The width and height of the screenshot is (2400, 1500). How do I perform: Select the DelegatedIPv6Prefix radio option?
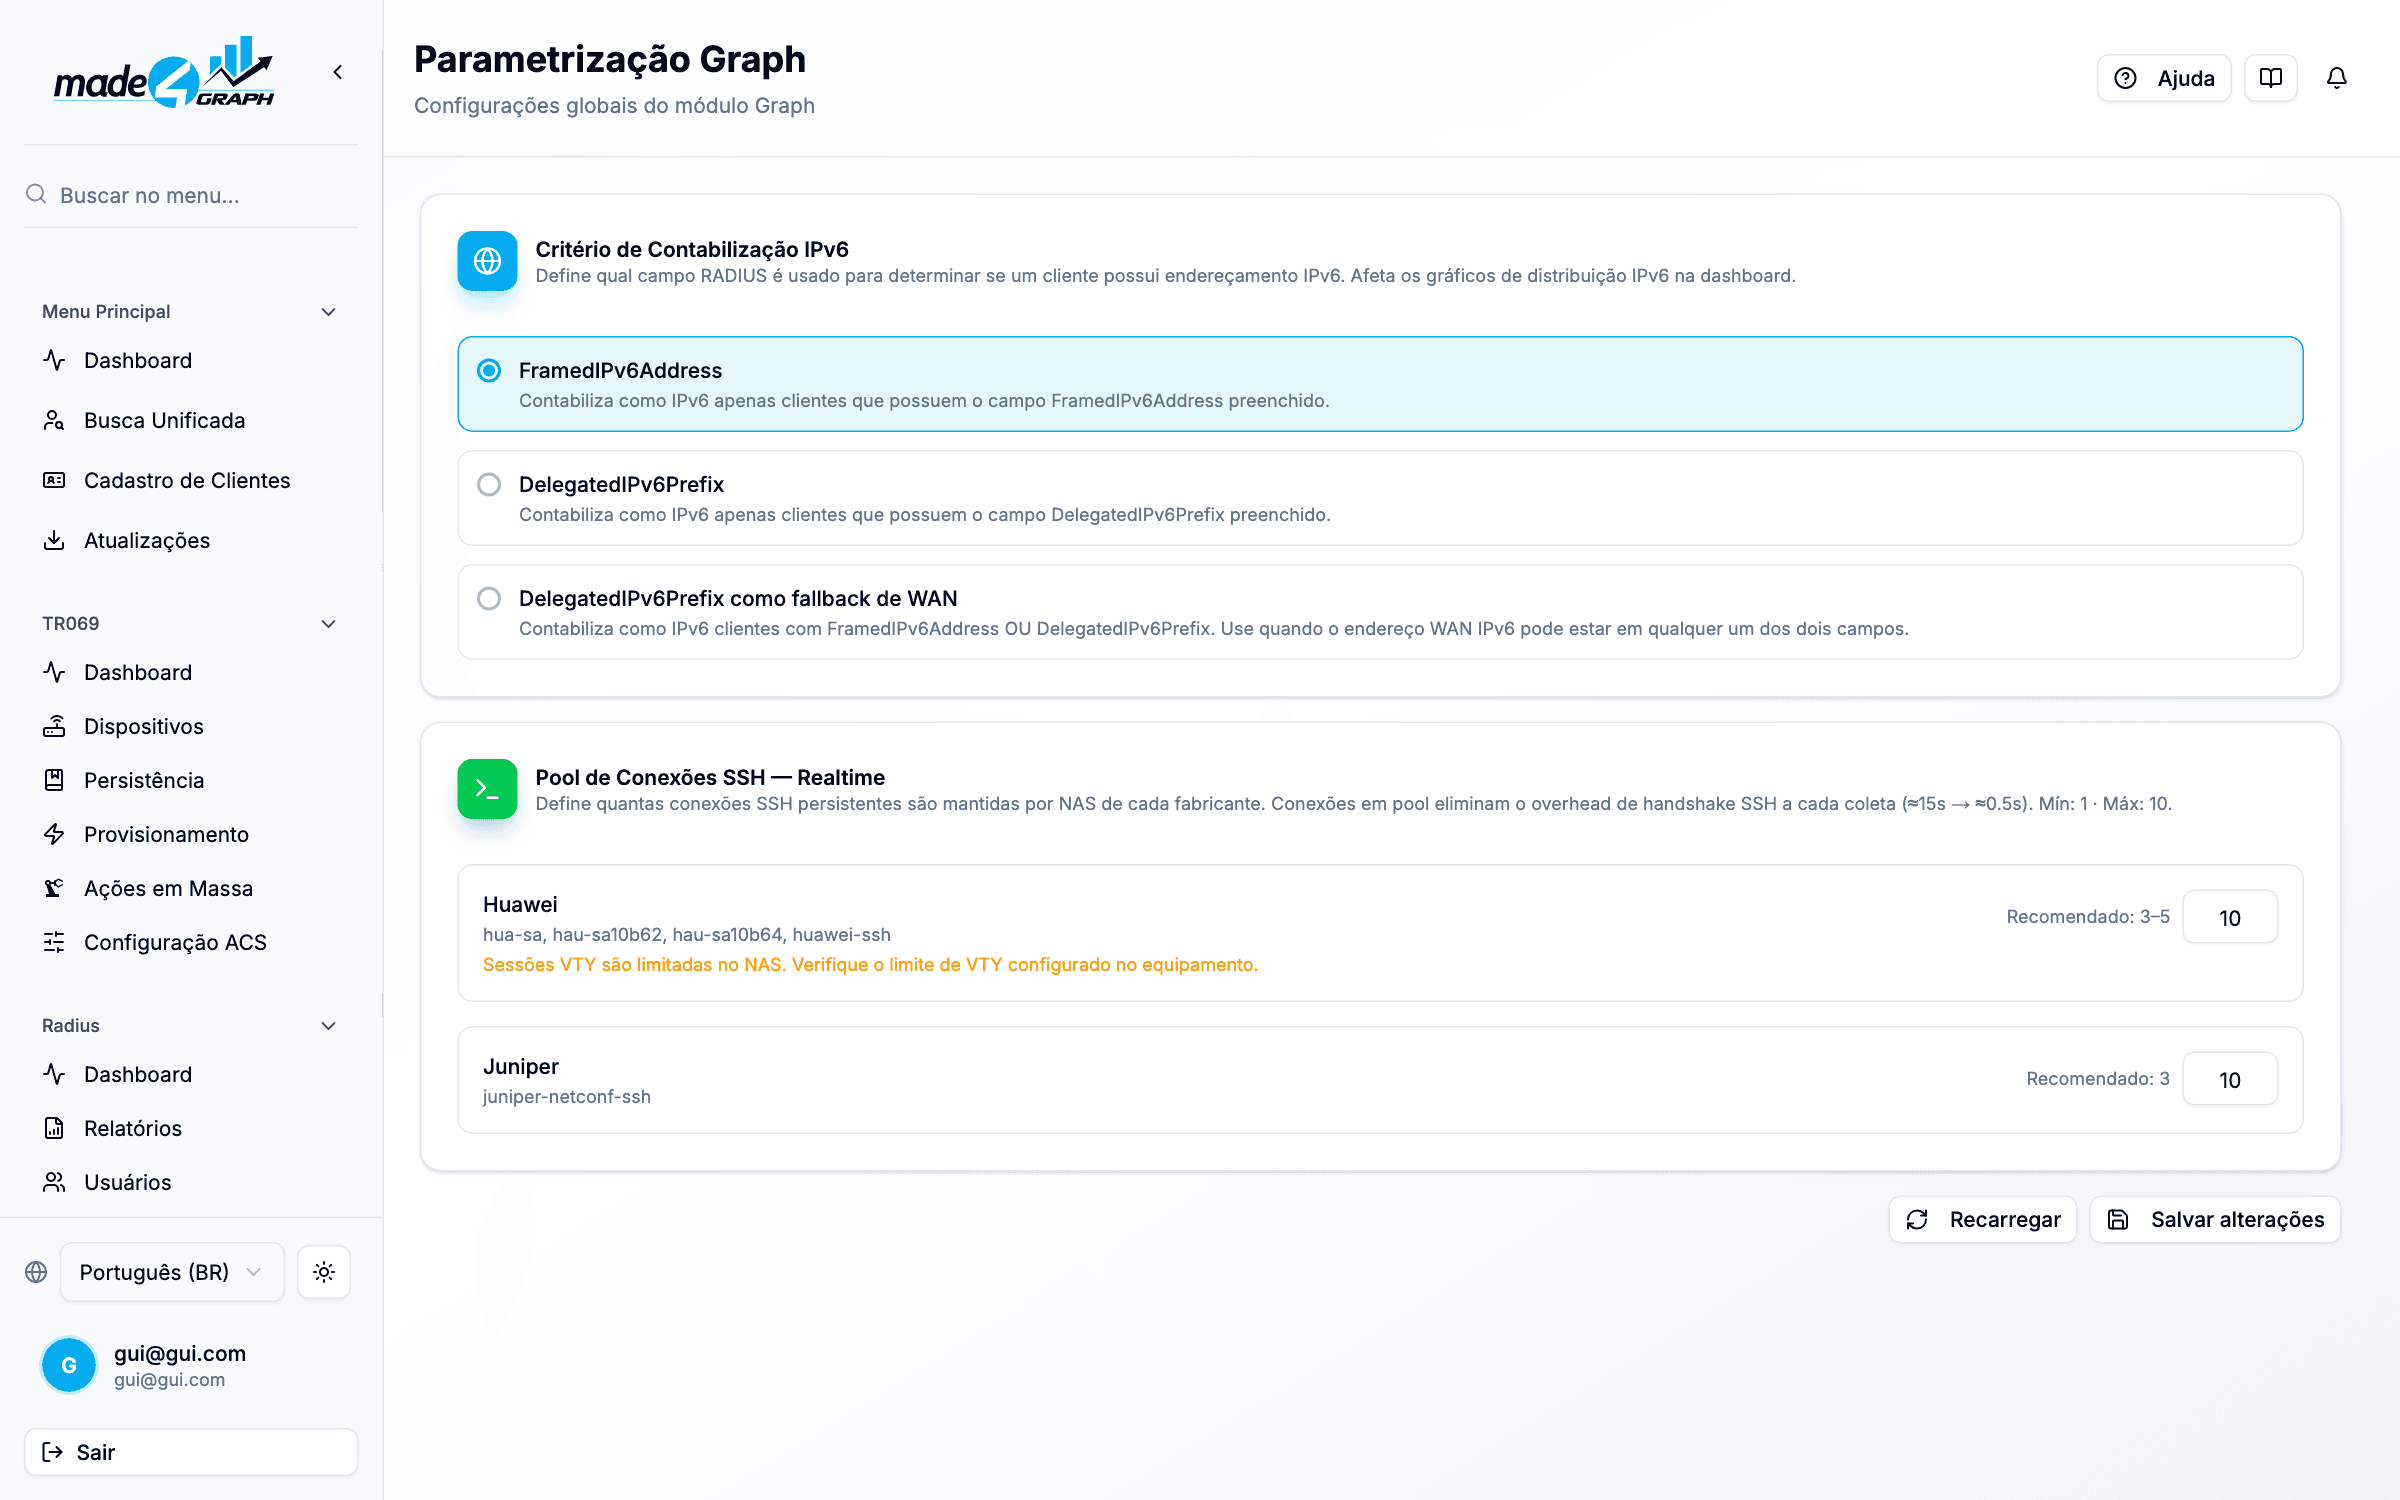pyautogui.click(x=1380, y=498)
